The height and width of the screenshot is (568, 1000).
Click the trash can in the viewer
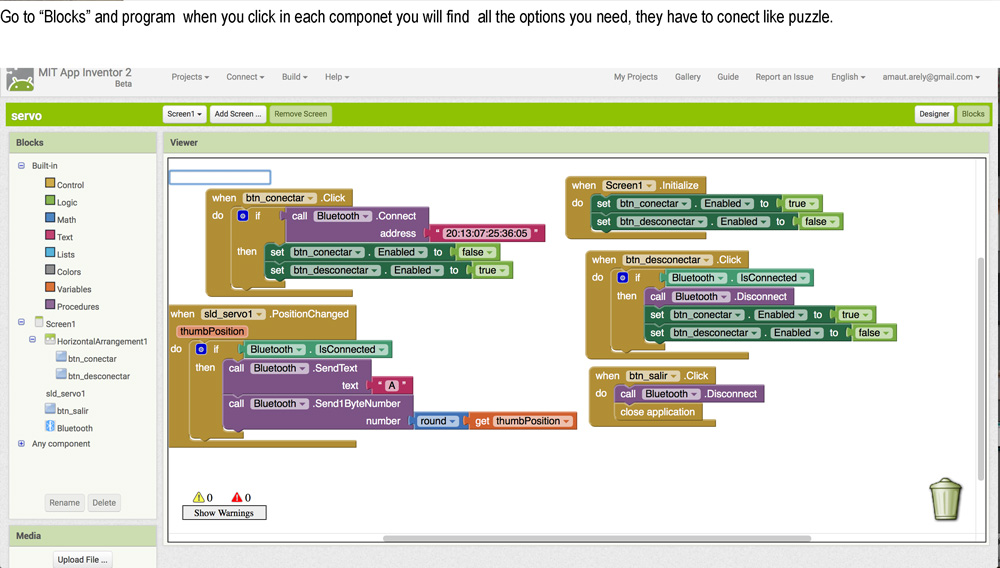[x=945, y=499]
